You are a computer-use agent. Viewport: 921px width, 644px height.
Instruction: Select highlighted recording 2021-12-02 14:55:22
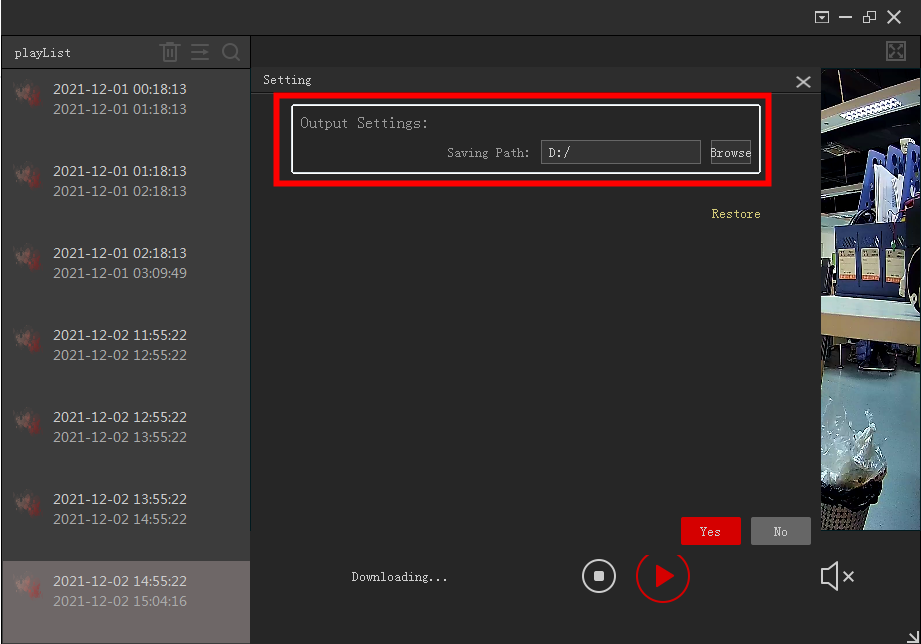(x=120, y=591)
